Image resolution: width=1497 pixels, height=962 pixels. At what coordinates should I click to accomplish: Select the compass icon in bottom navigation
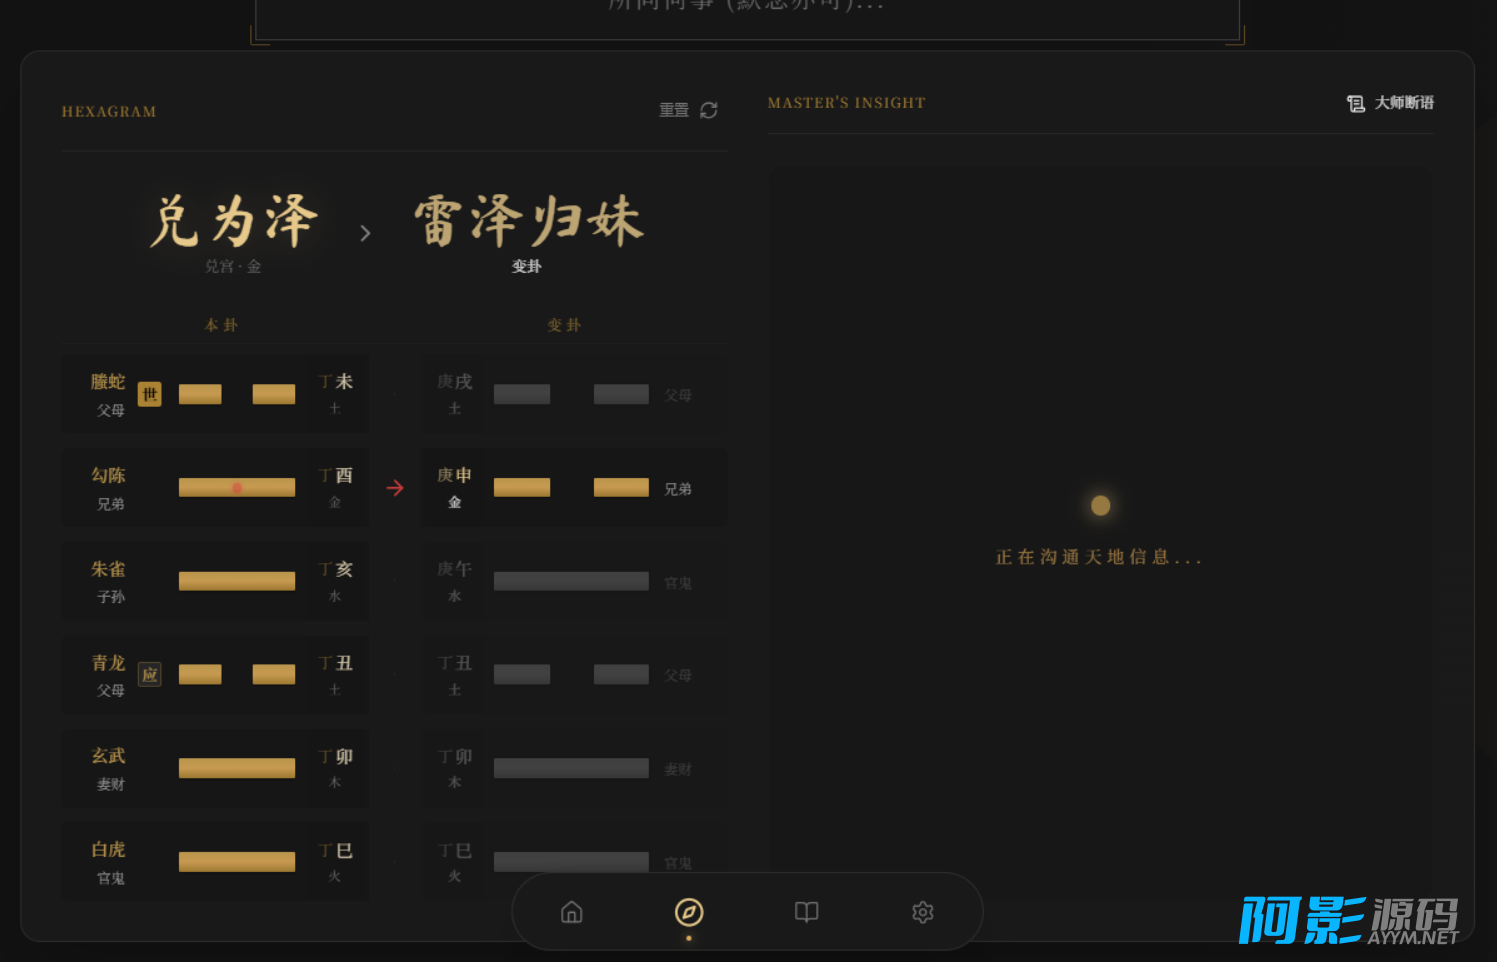pyautogui.click(x=689, y=912)
